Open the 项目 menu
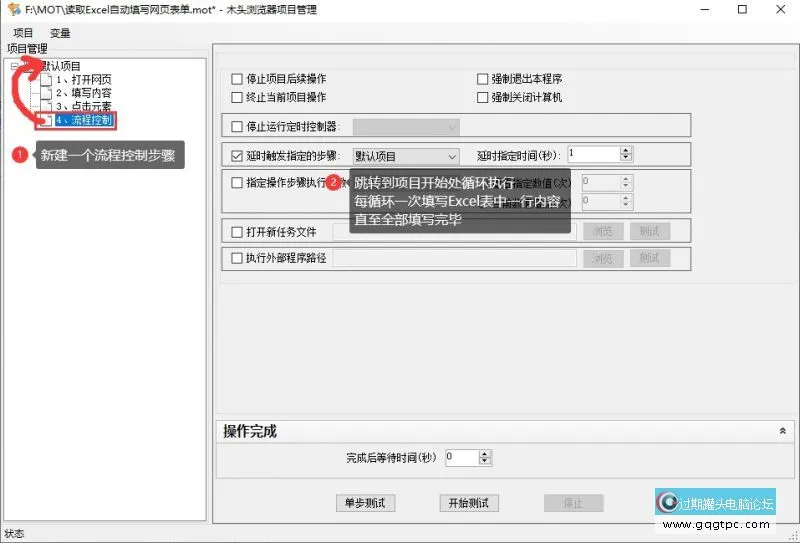Screen dimensions: 800x543 click(23, 33)
